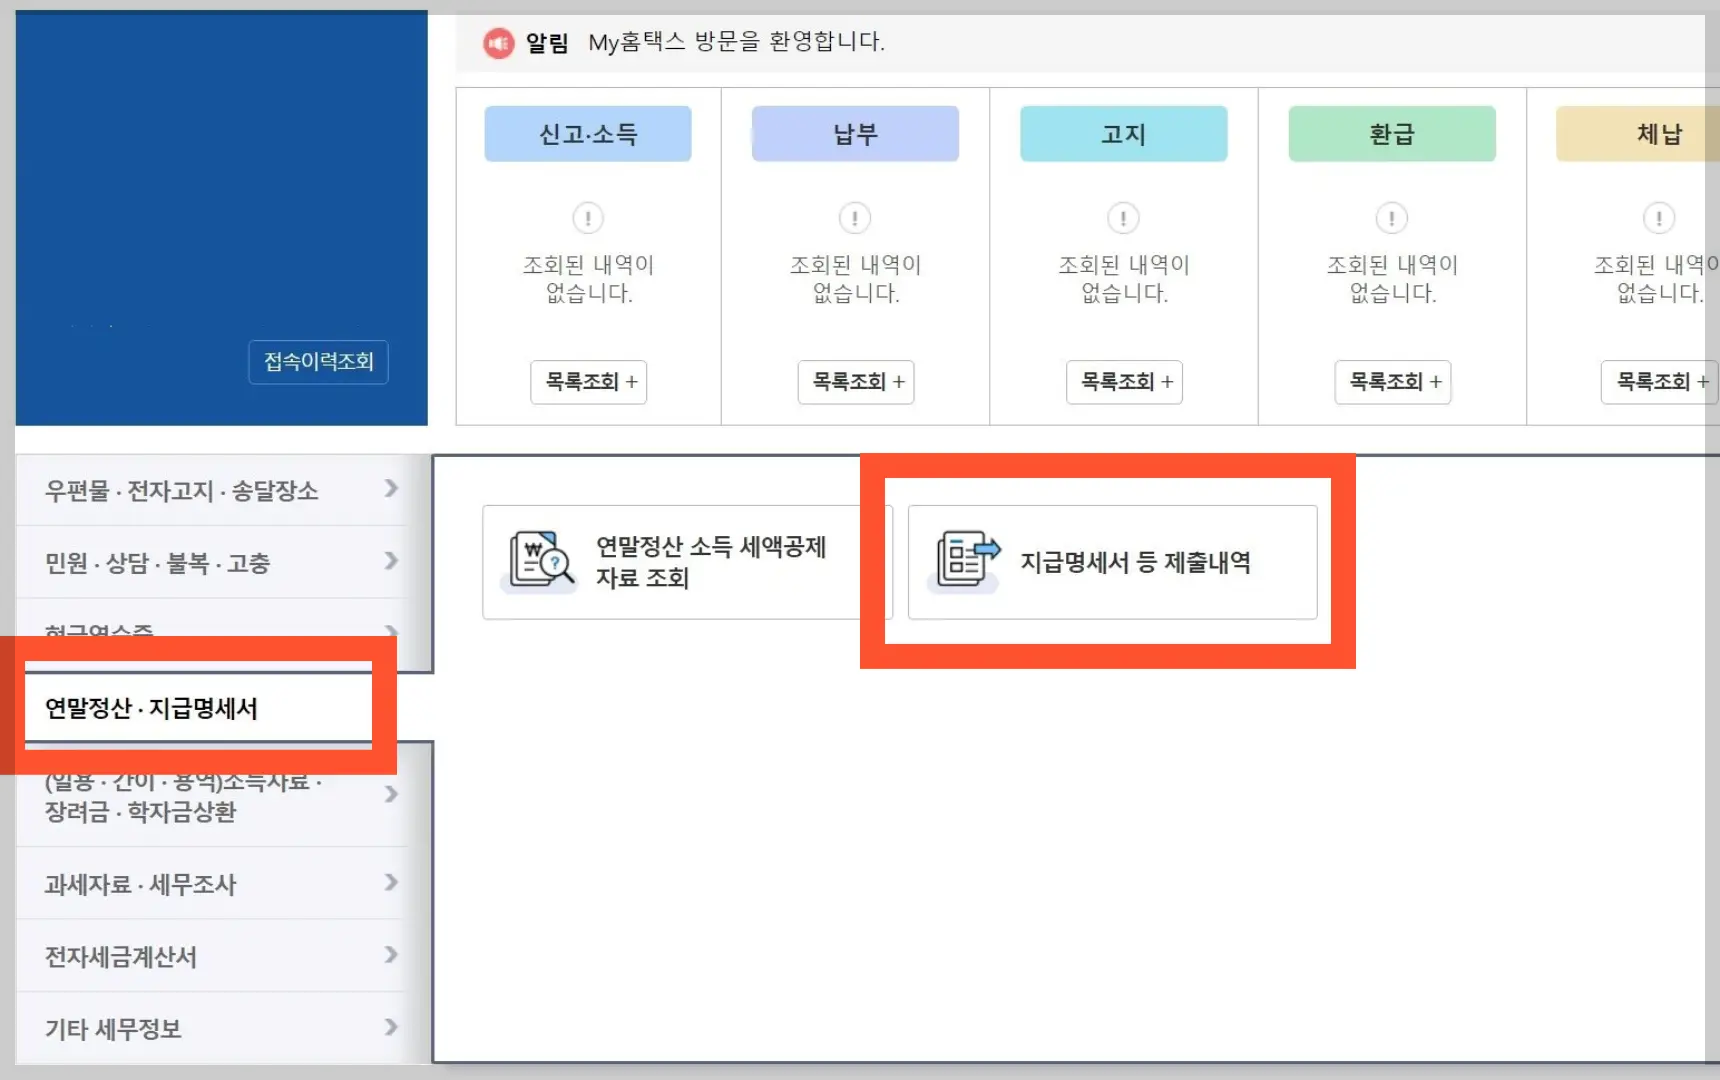Click the exclamation icon under 납부
The height and width of the screenshot is (1080, 1720).
point(856,217)
